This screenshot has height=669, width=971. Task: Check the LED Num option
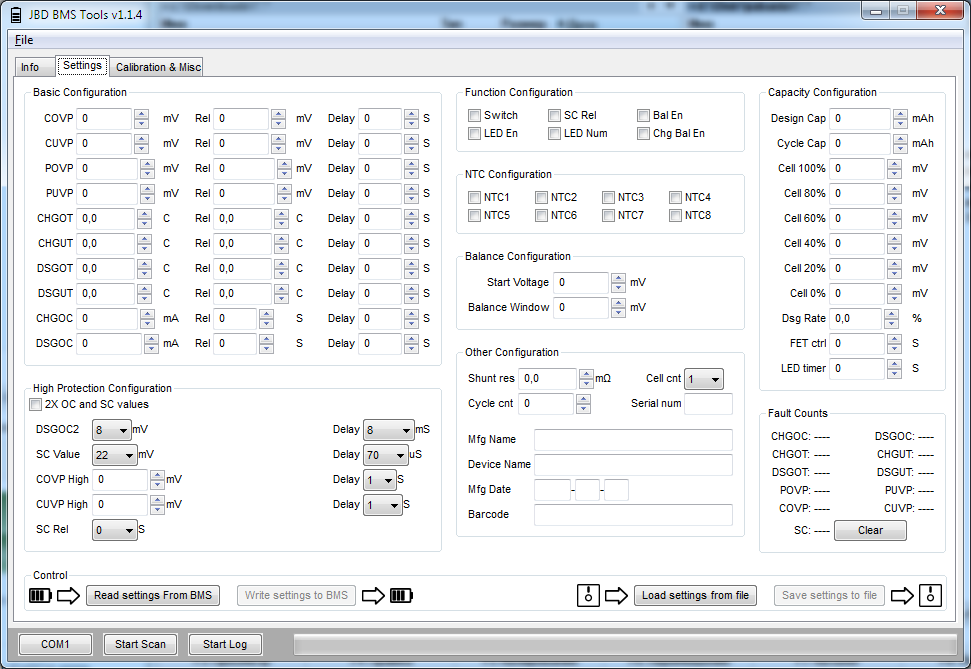pyautogui.click(x=554, y=133)
